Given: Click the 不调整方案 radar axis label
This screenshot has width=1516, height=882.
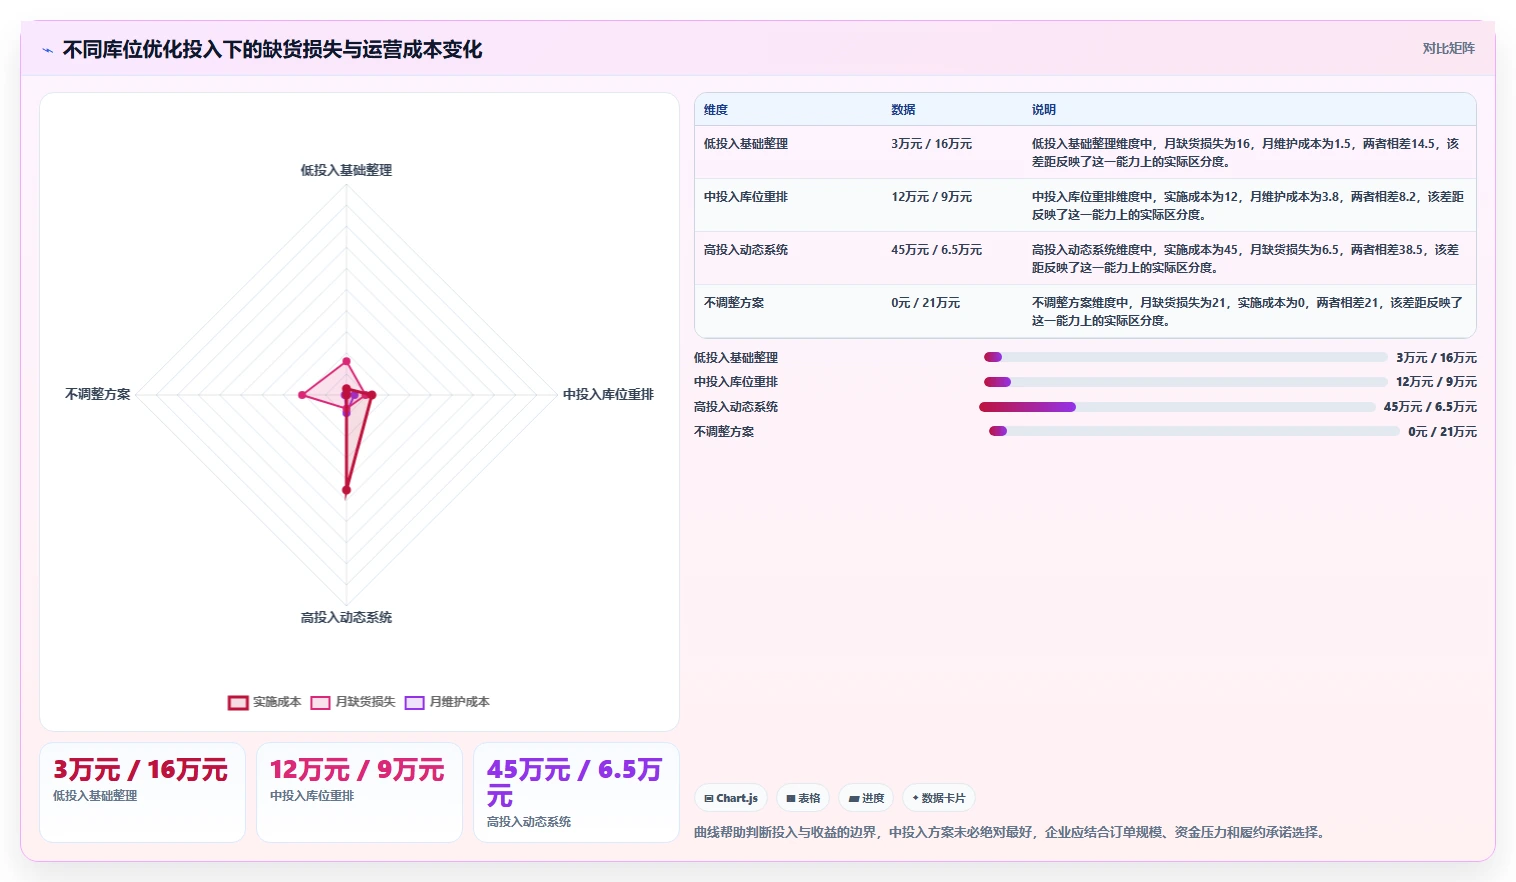Looking at the screenshot, I should (98, 394).
